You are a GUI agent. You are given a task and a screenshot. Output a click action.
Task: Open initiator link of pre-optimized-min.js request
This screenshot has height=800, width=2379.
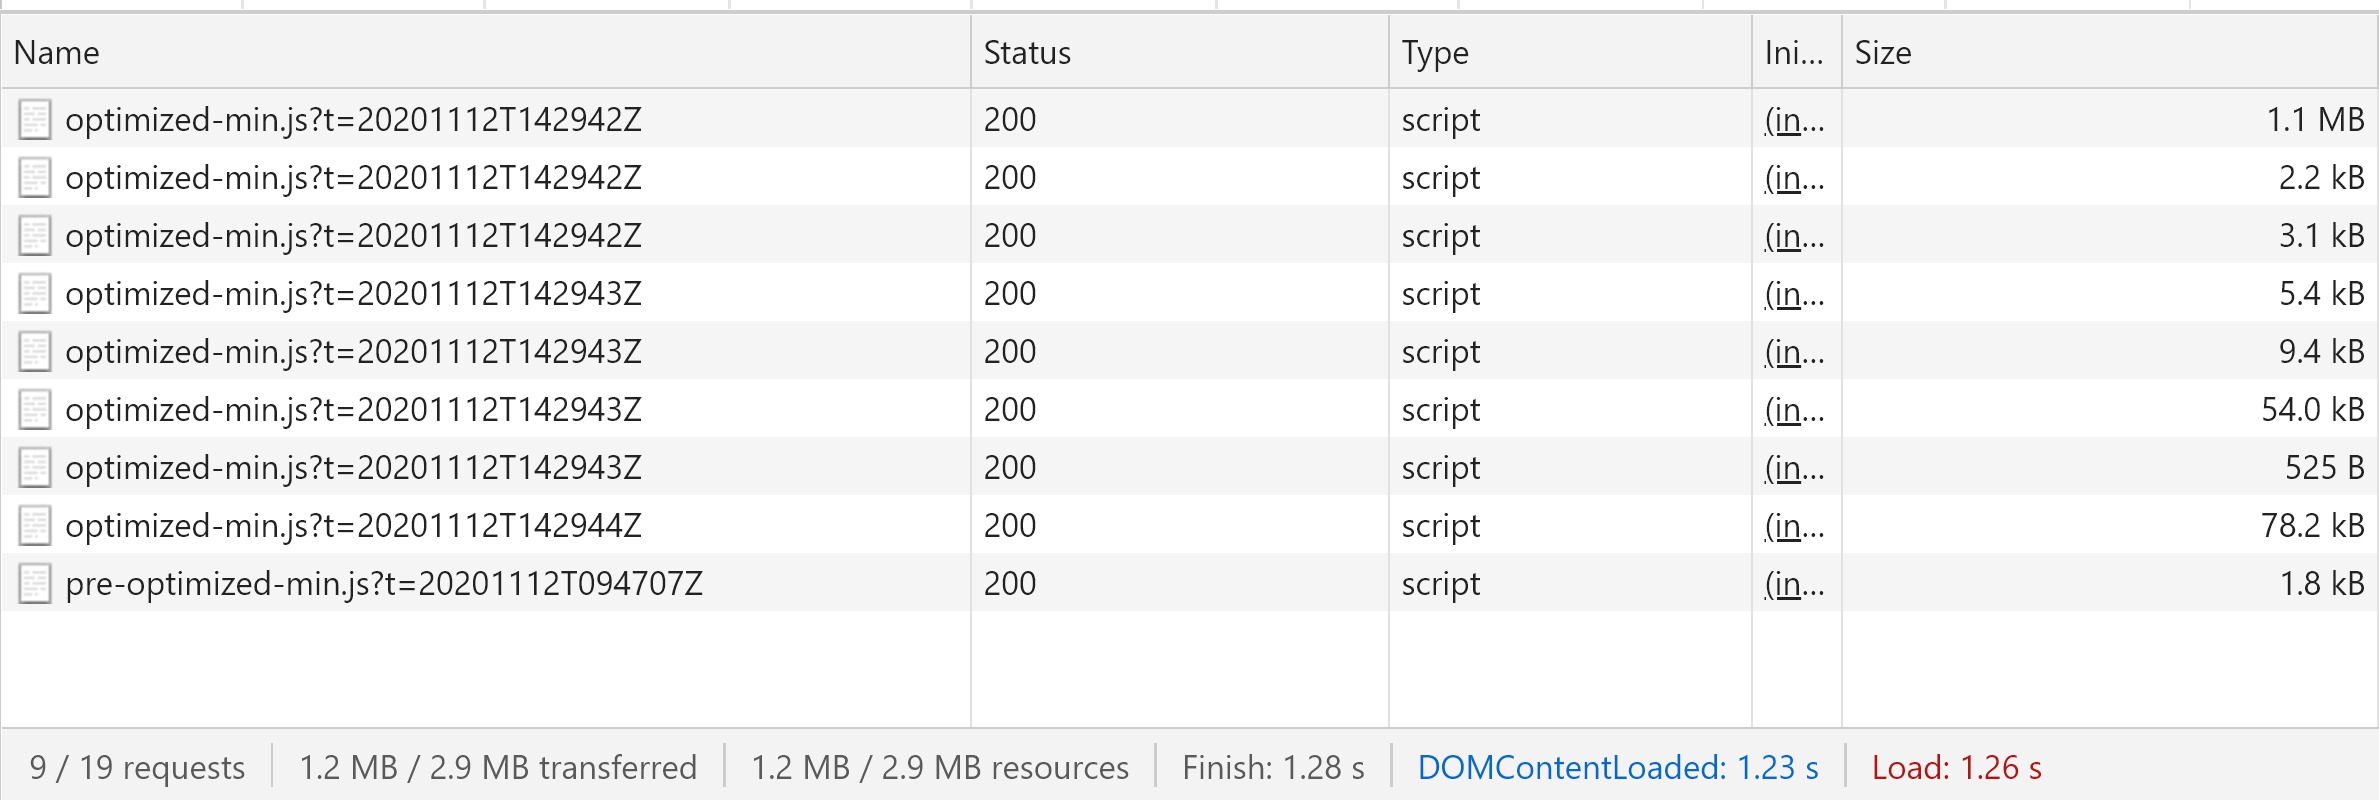point(1795,584)
